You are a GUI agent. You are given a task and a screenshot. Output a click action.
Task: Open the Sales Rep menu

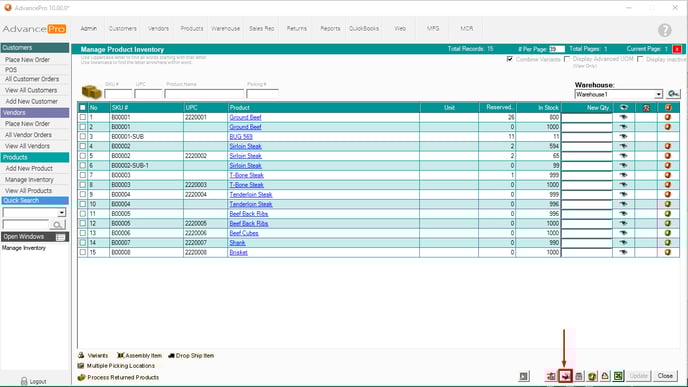[x=262, y=29]
